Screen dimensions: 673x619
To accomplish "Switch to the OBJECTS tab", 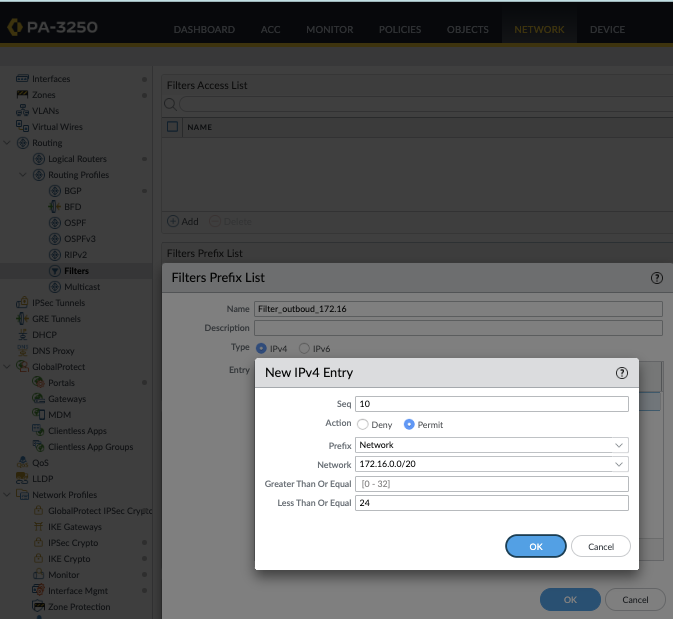I will click(468, 30).
